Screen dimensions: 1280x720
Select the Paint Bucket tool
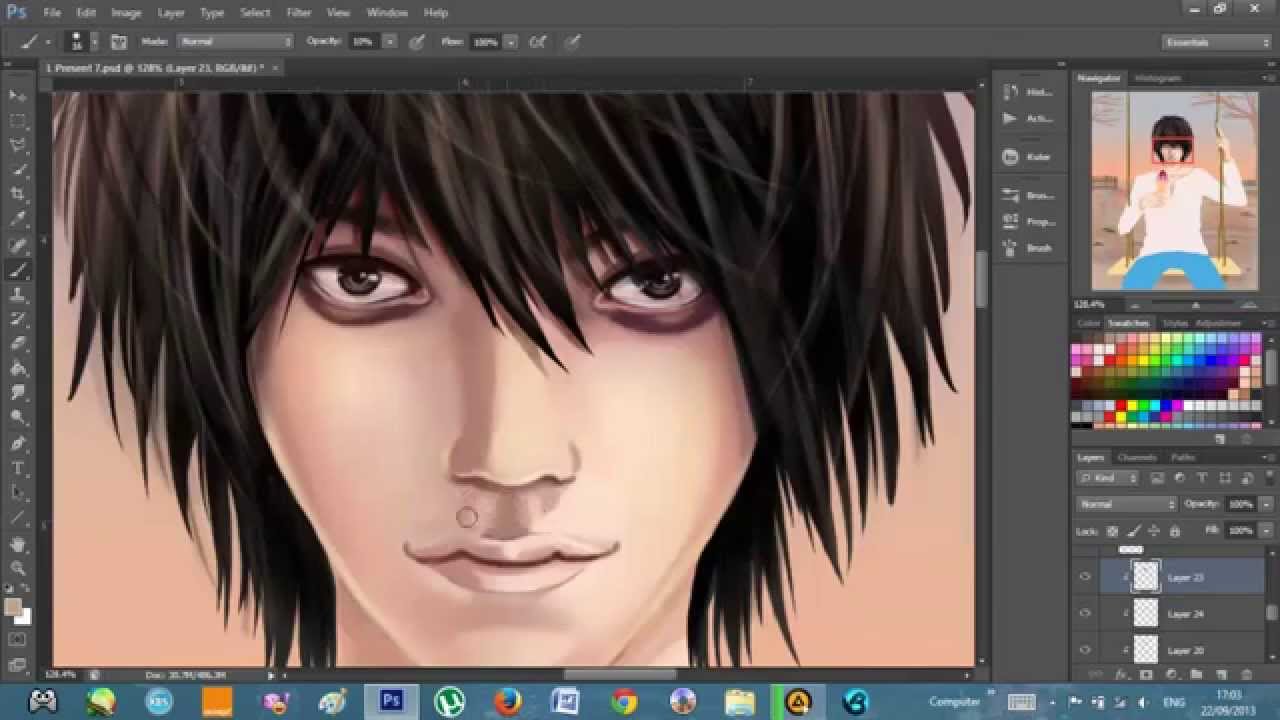click(x=18, y=369)
